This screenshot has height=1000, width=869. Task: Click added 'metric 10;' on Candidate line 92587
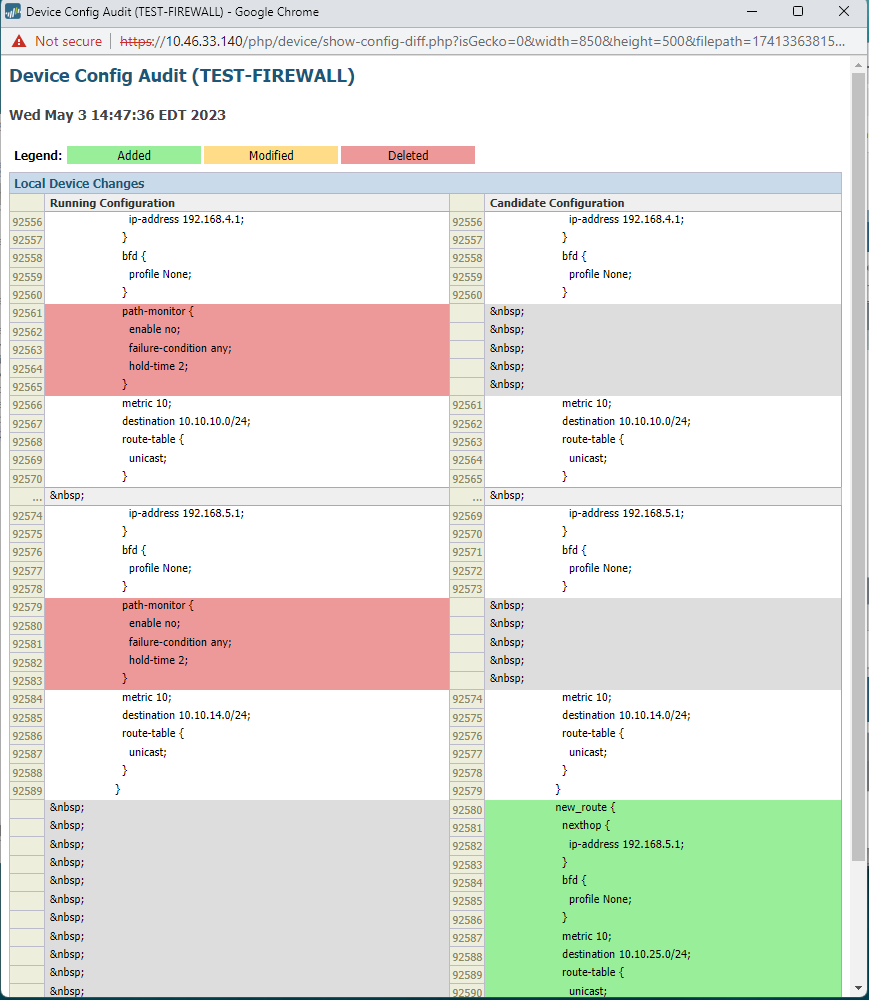[587, 936]
